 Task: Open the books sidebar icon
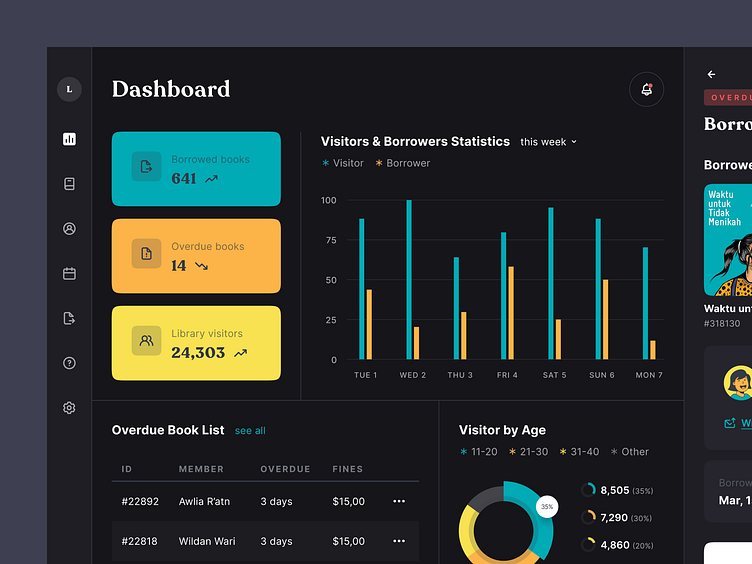coord(69,184)
